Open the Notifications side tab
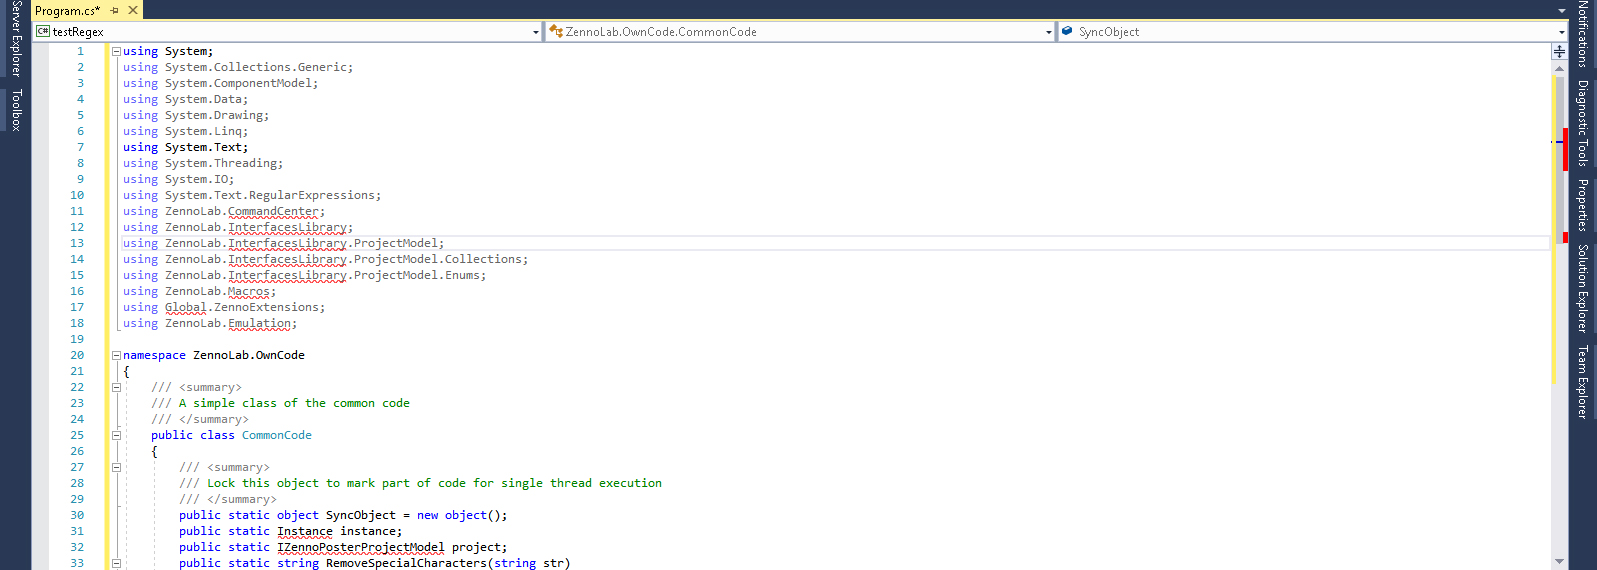 [x=1582, y=34]
